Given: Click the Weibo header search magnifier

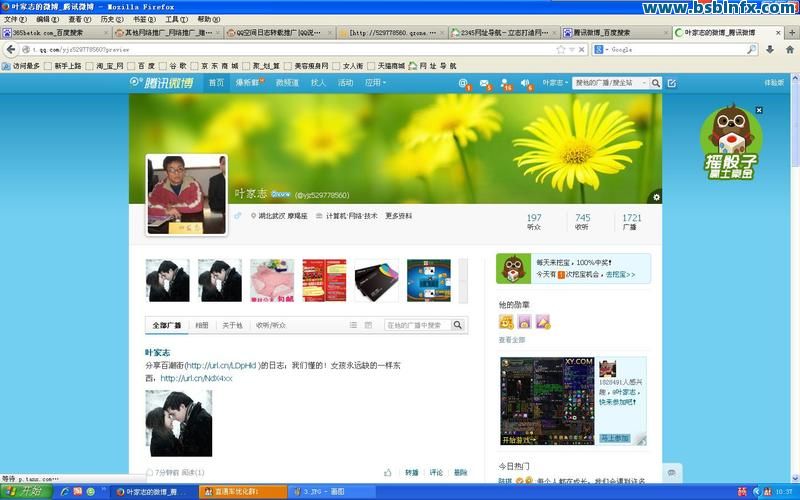Looking at the screenshot, I should click(x=656, y=83).
